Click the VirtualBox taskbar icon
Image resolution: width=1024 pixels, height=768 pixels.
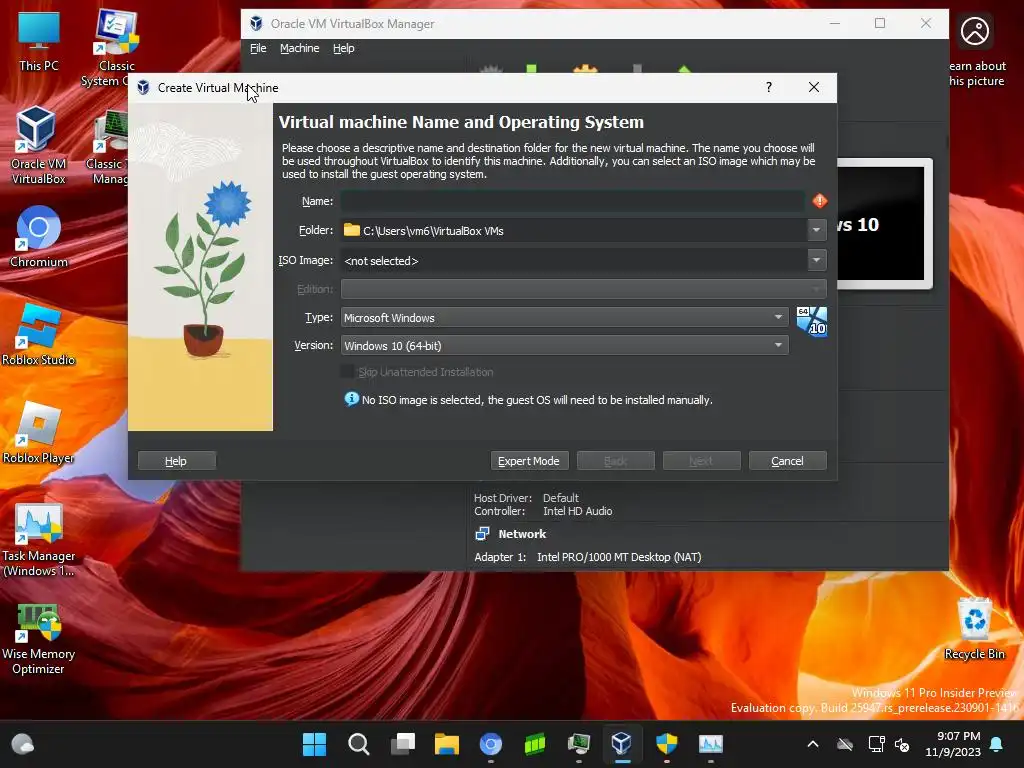point(621,744)
